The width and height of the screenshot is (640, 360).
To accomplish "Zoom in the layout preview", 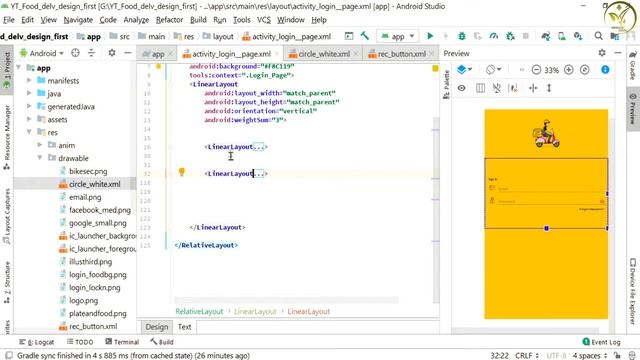I will (569, 70).
